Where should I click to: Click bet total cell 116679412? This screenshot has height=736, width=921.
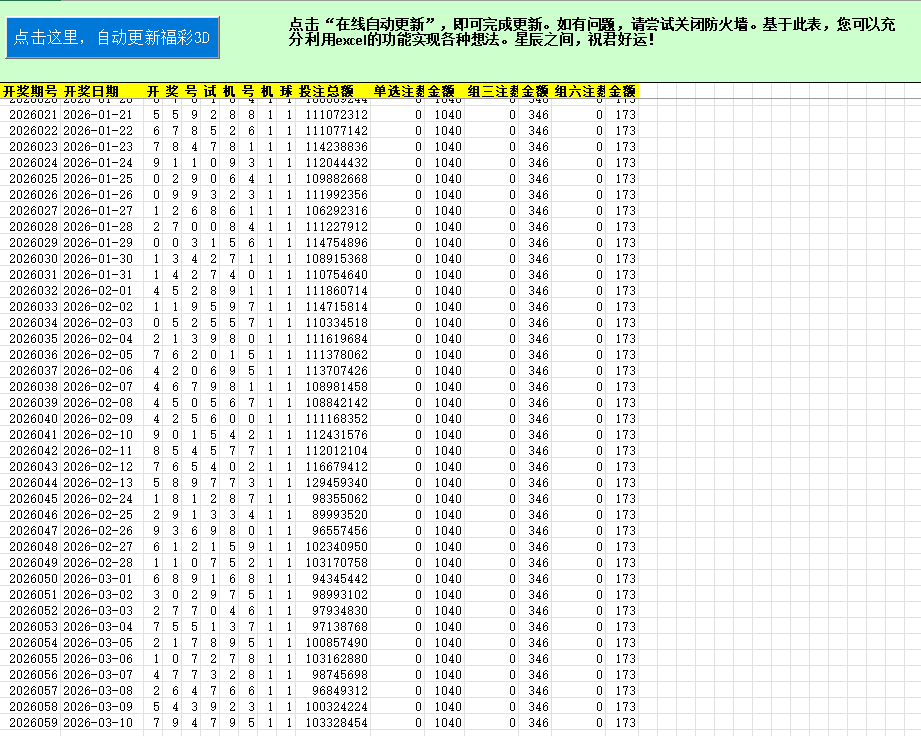(337, 467)
